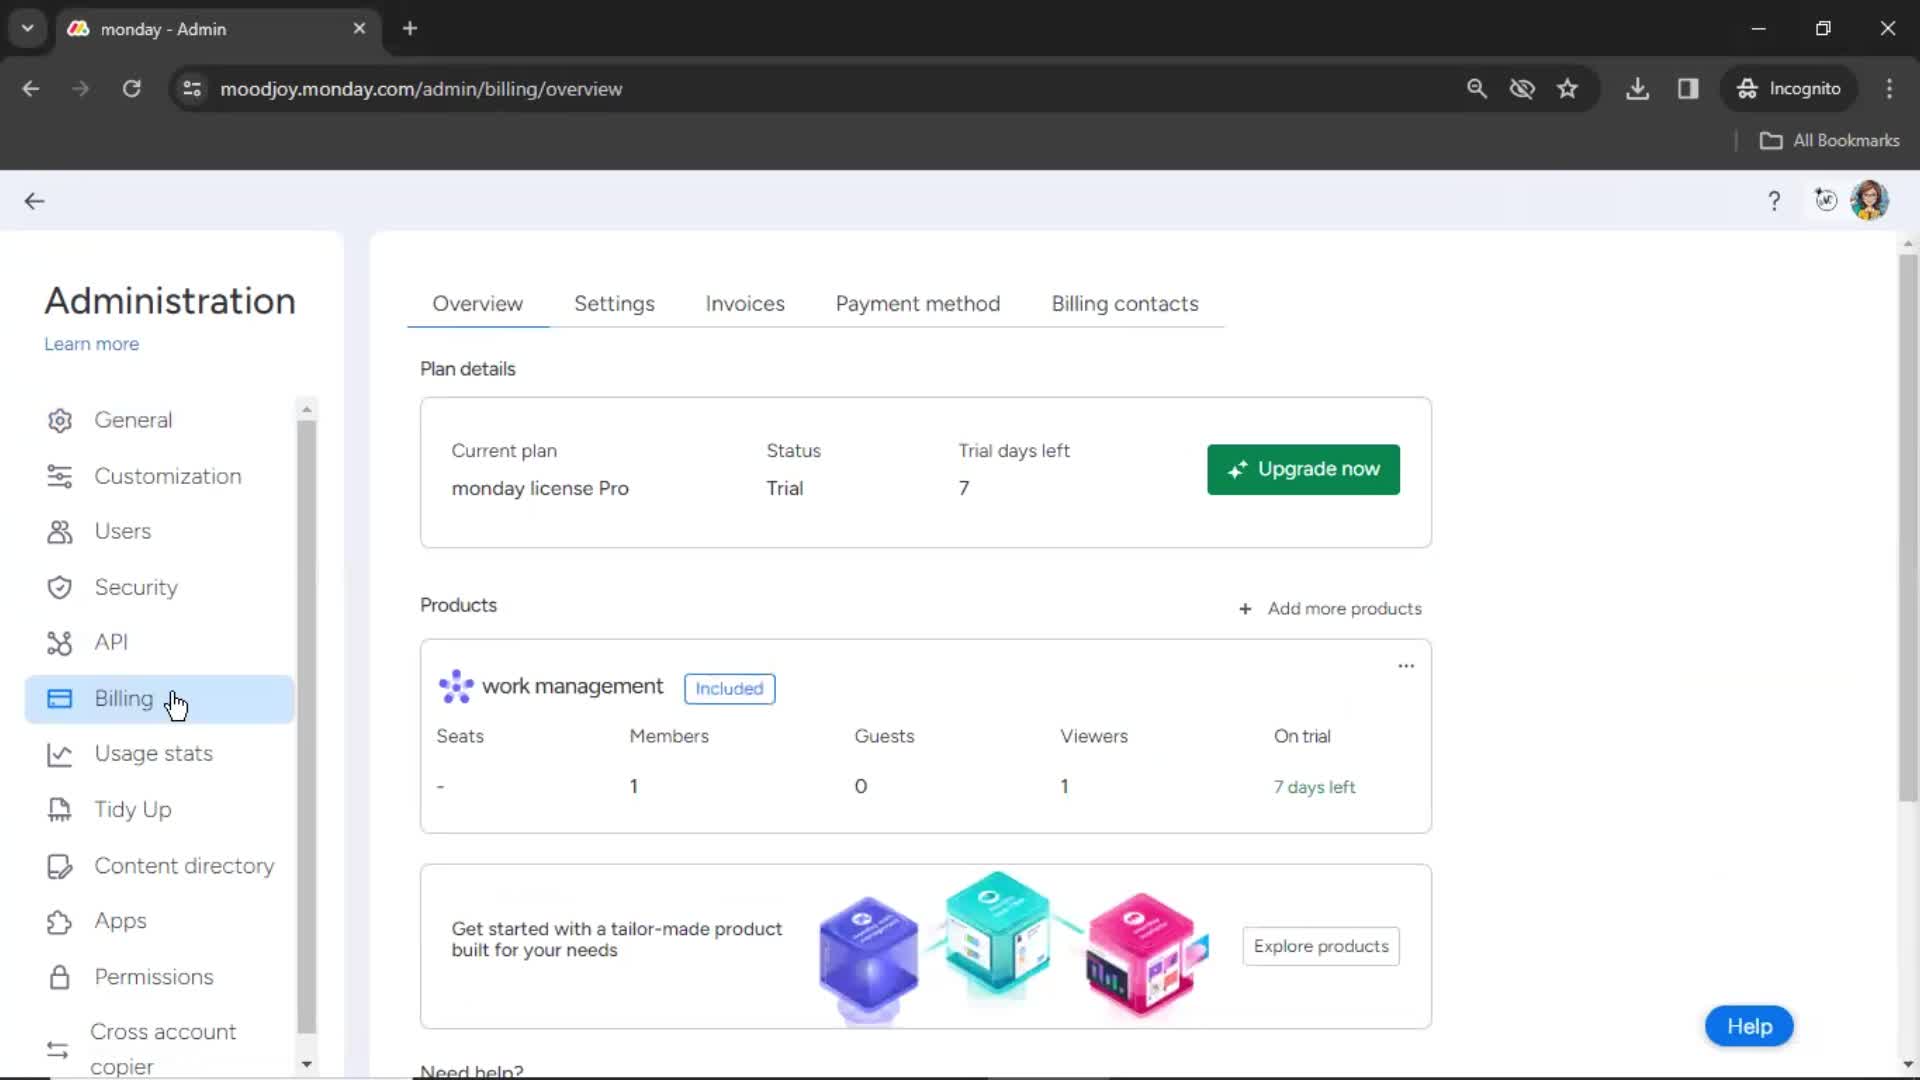Viewport: 1920px width, 1080px height.
Task: Click the address bar URL
Action: [x=421, y=89]
